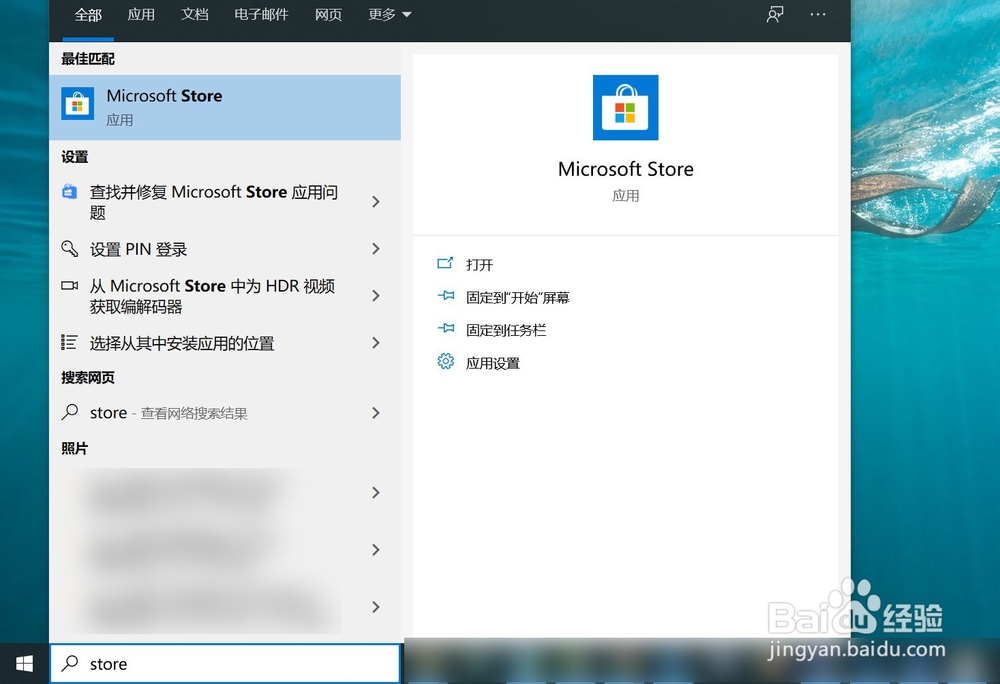Image resolution: width=1000 pixels, height=684 pixels.
Task: Expand arrow for second blurred photo result
Action: [x=376, y=549]
